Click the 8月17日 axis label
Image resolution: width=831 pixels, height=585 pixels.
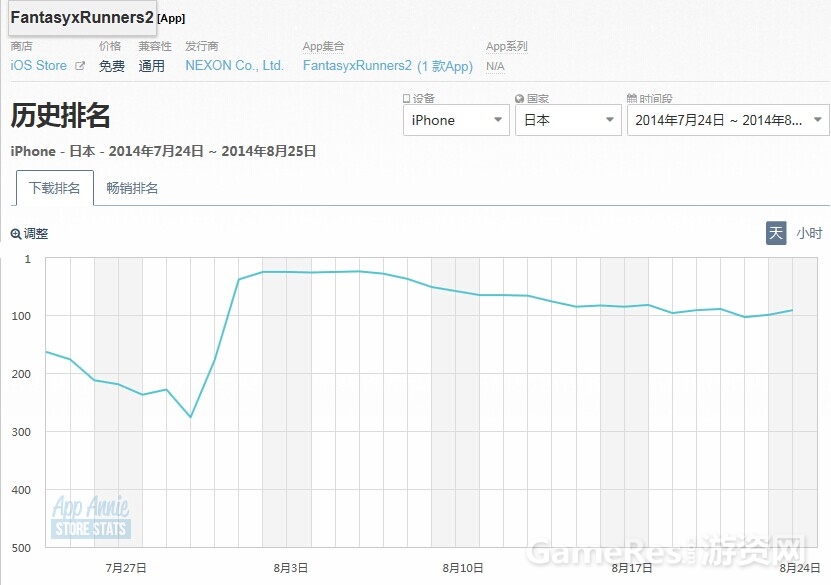coord(632,568)
